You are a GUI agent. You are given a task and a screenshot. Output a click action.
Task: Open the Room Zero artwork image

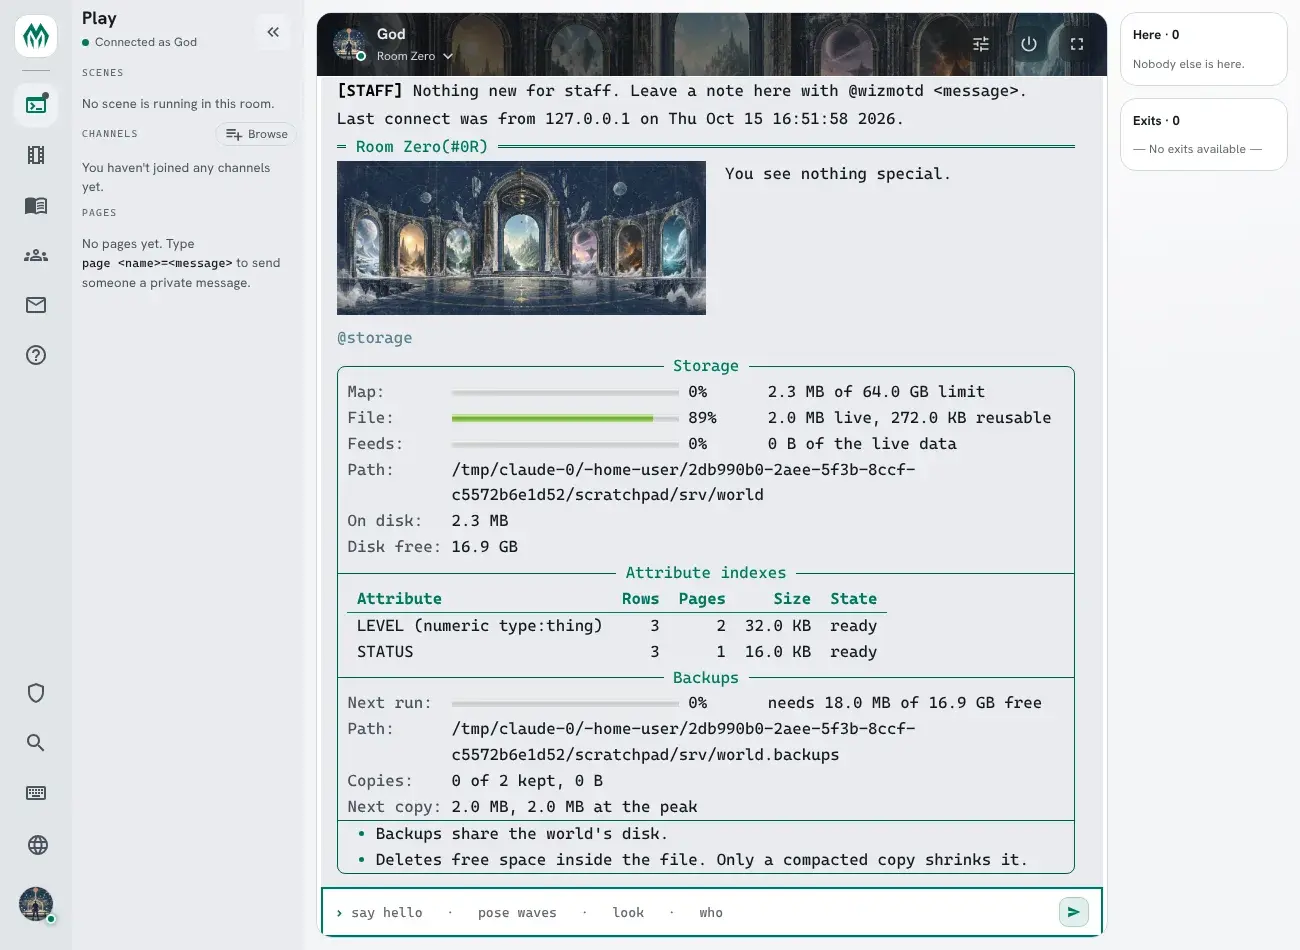coord(521,238)
